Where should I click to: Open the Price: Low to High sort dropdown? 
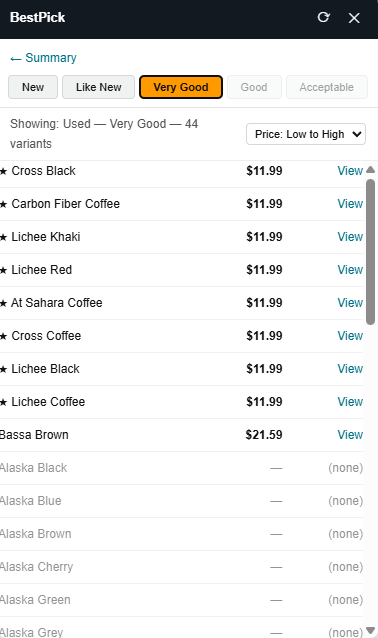[x=306, y=134]
